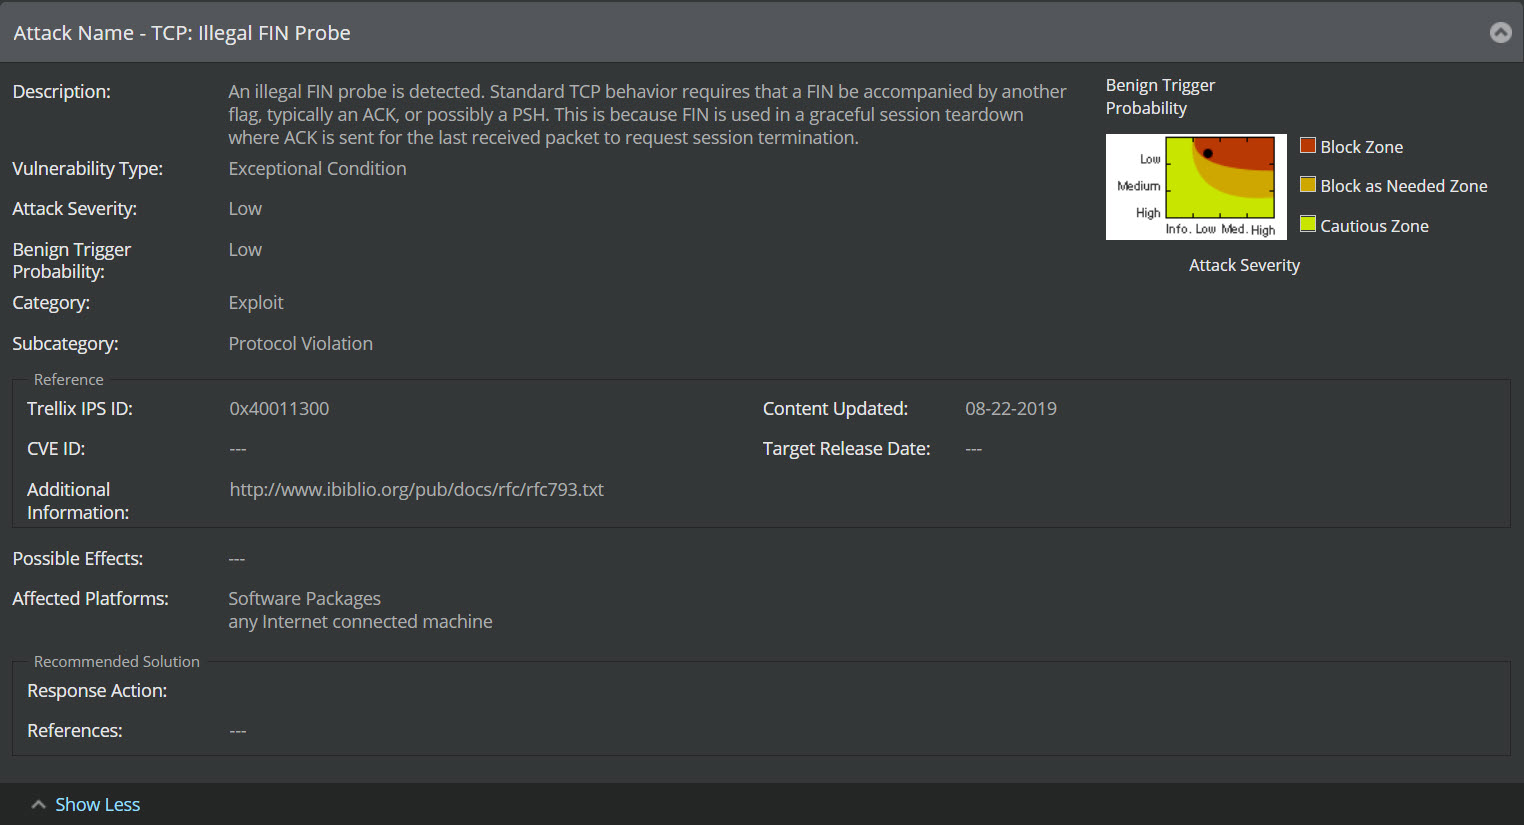Click the Attack Severity axis label
1524x825 pixels.
[1244, 265]
